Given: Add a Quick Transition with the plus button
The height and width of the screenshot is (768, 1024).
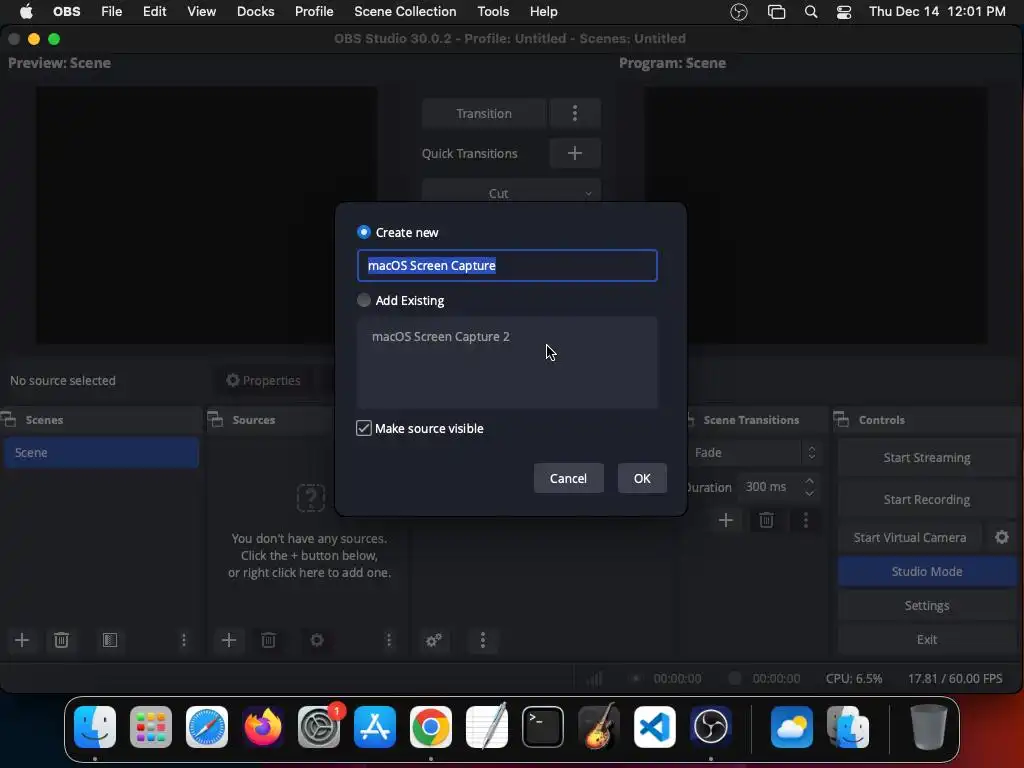Looking at the screenshot, I should pos(575,153).
